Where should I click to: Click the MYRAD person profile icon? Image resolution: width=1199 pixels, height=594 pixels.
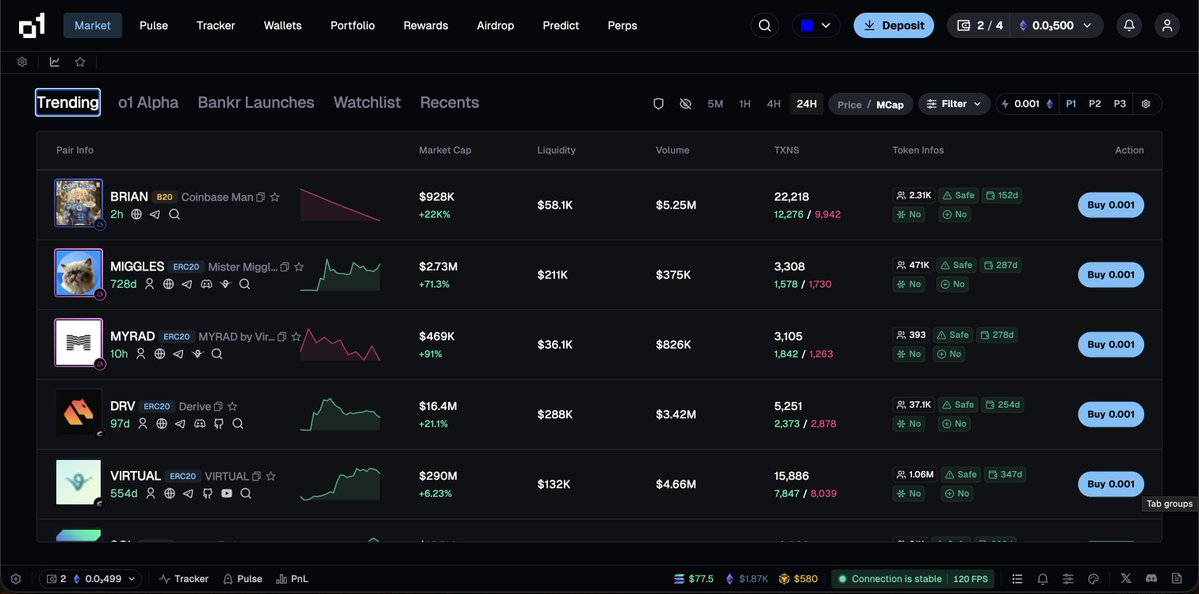pos(141,354)
